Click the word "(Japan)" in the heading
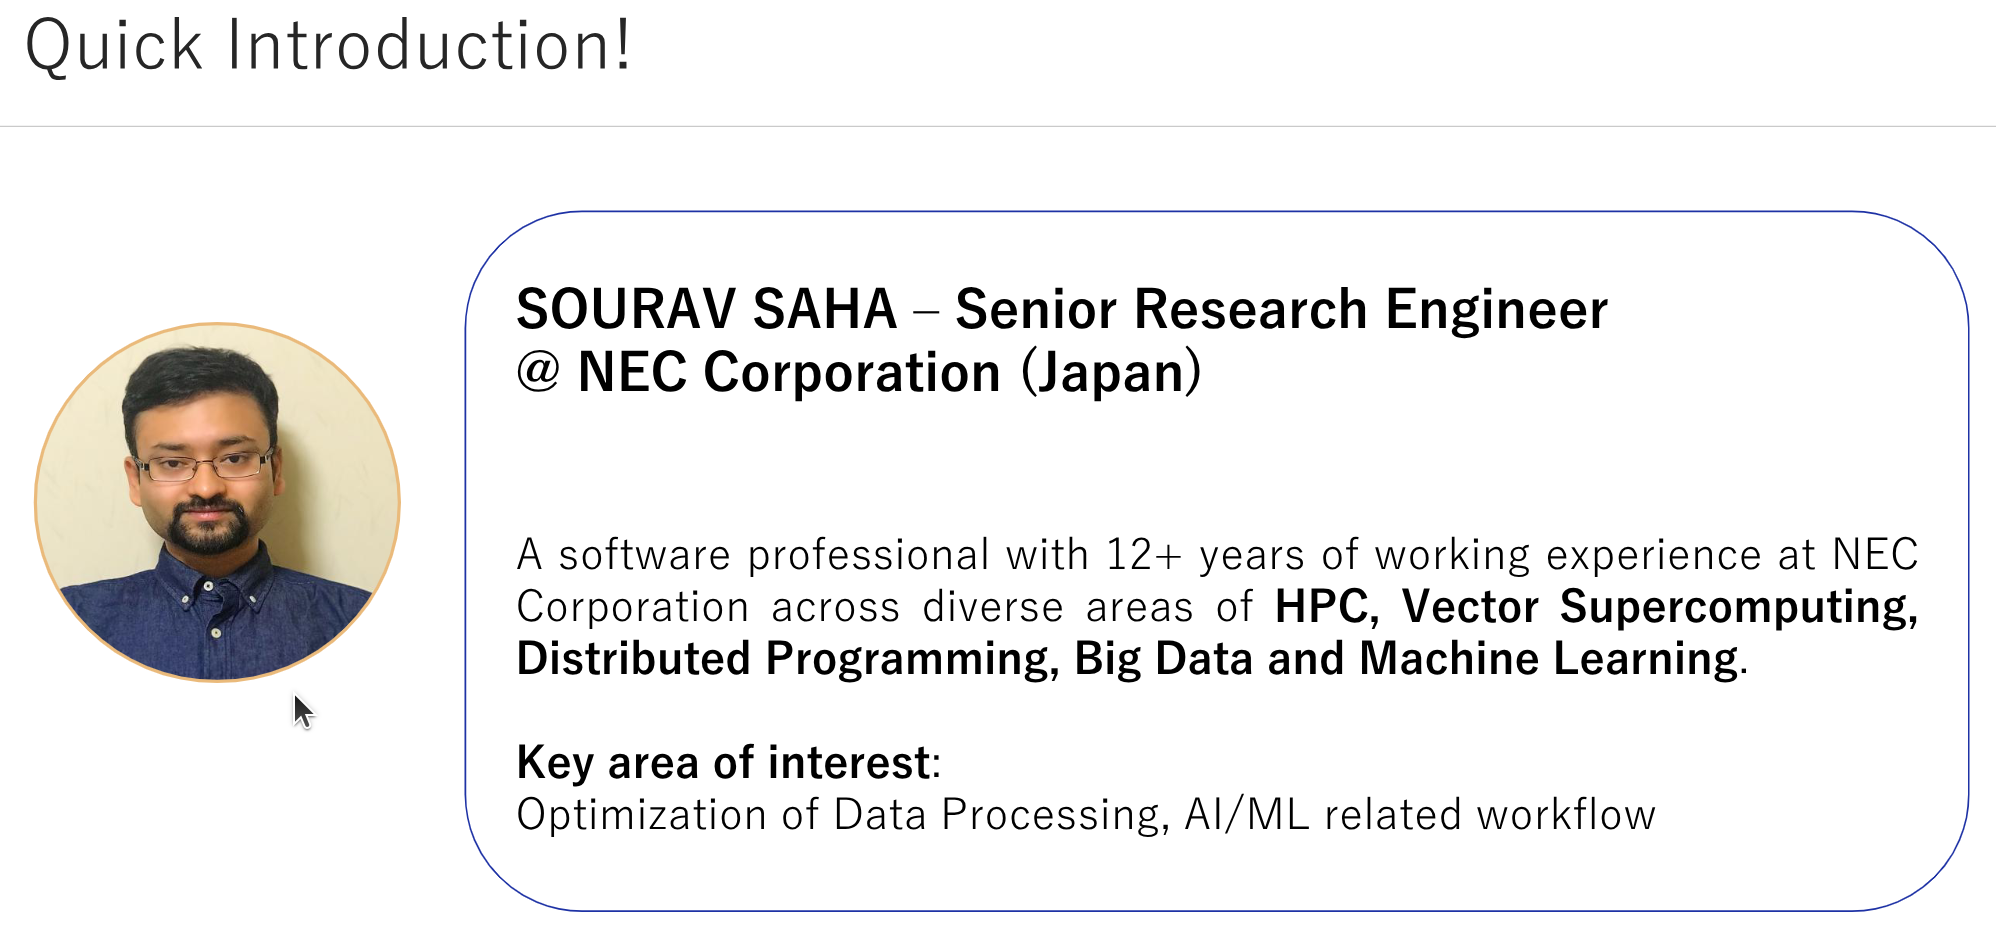This screenshot has height=942, width=1996. click(1111, 373)
